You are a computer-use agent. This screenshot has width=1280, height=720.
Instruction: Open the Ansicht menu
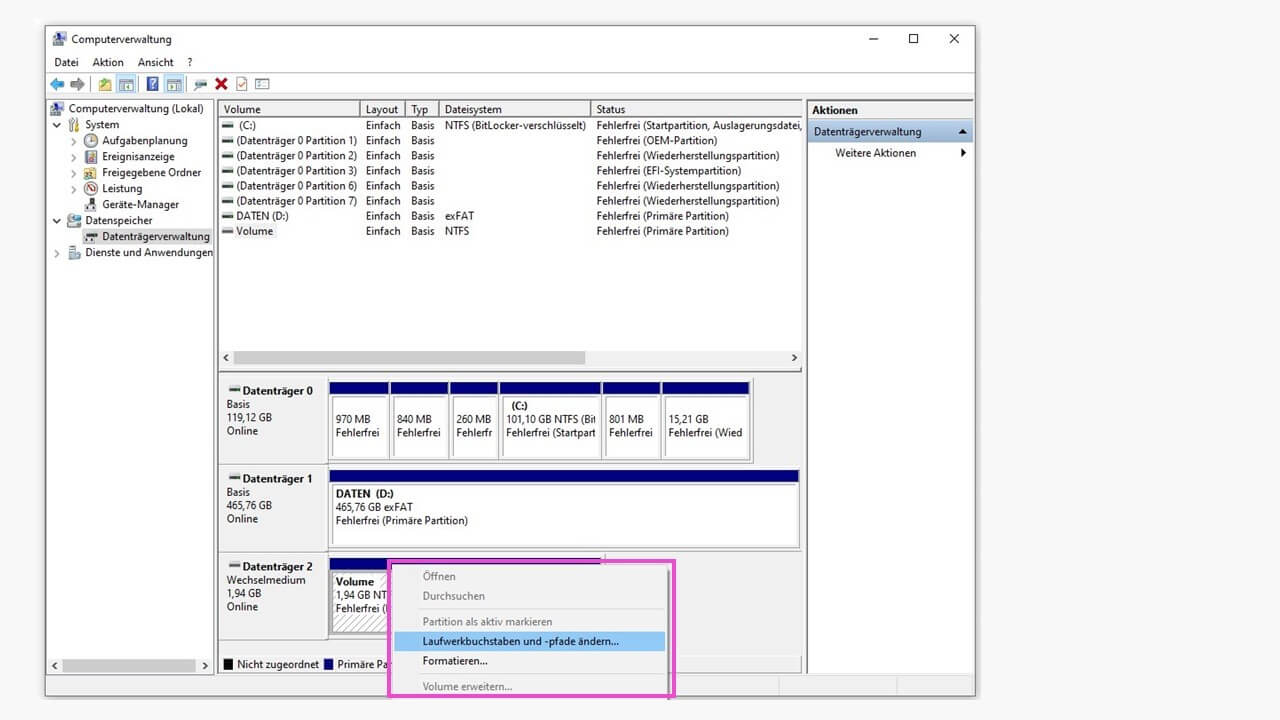[x=156, y=62]
